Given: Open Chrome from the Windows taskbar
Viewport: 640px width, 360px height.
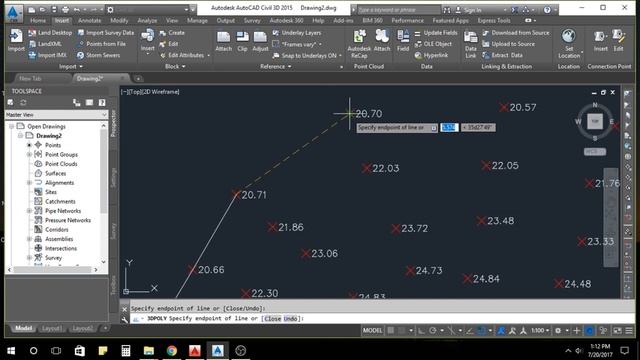Looking at the screenshot, I should (x=172, y=351).
